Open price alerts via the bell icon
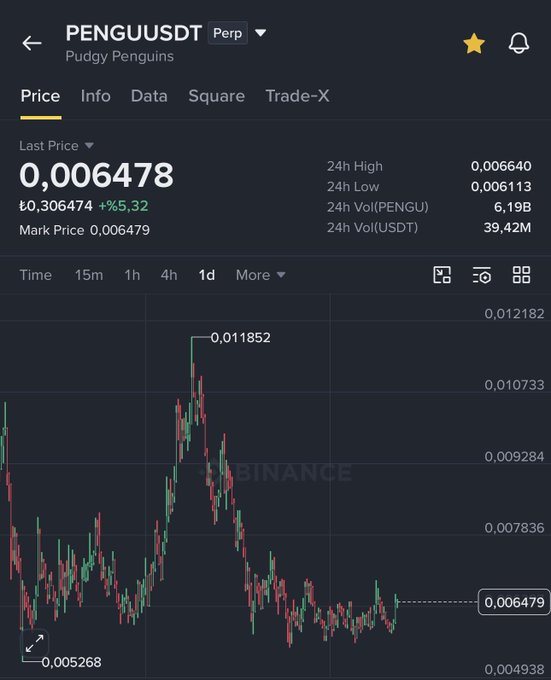This screenshot has width=551, height=680. tap(518, 43)
